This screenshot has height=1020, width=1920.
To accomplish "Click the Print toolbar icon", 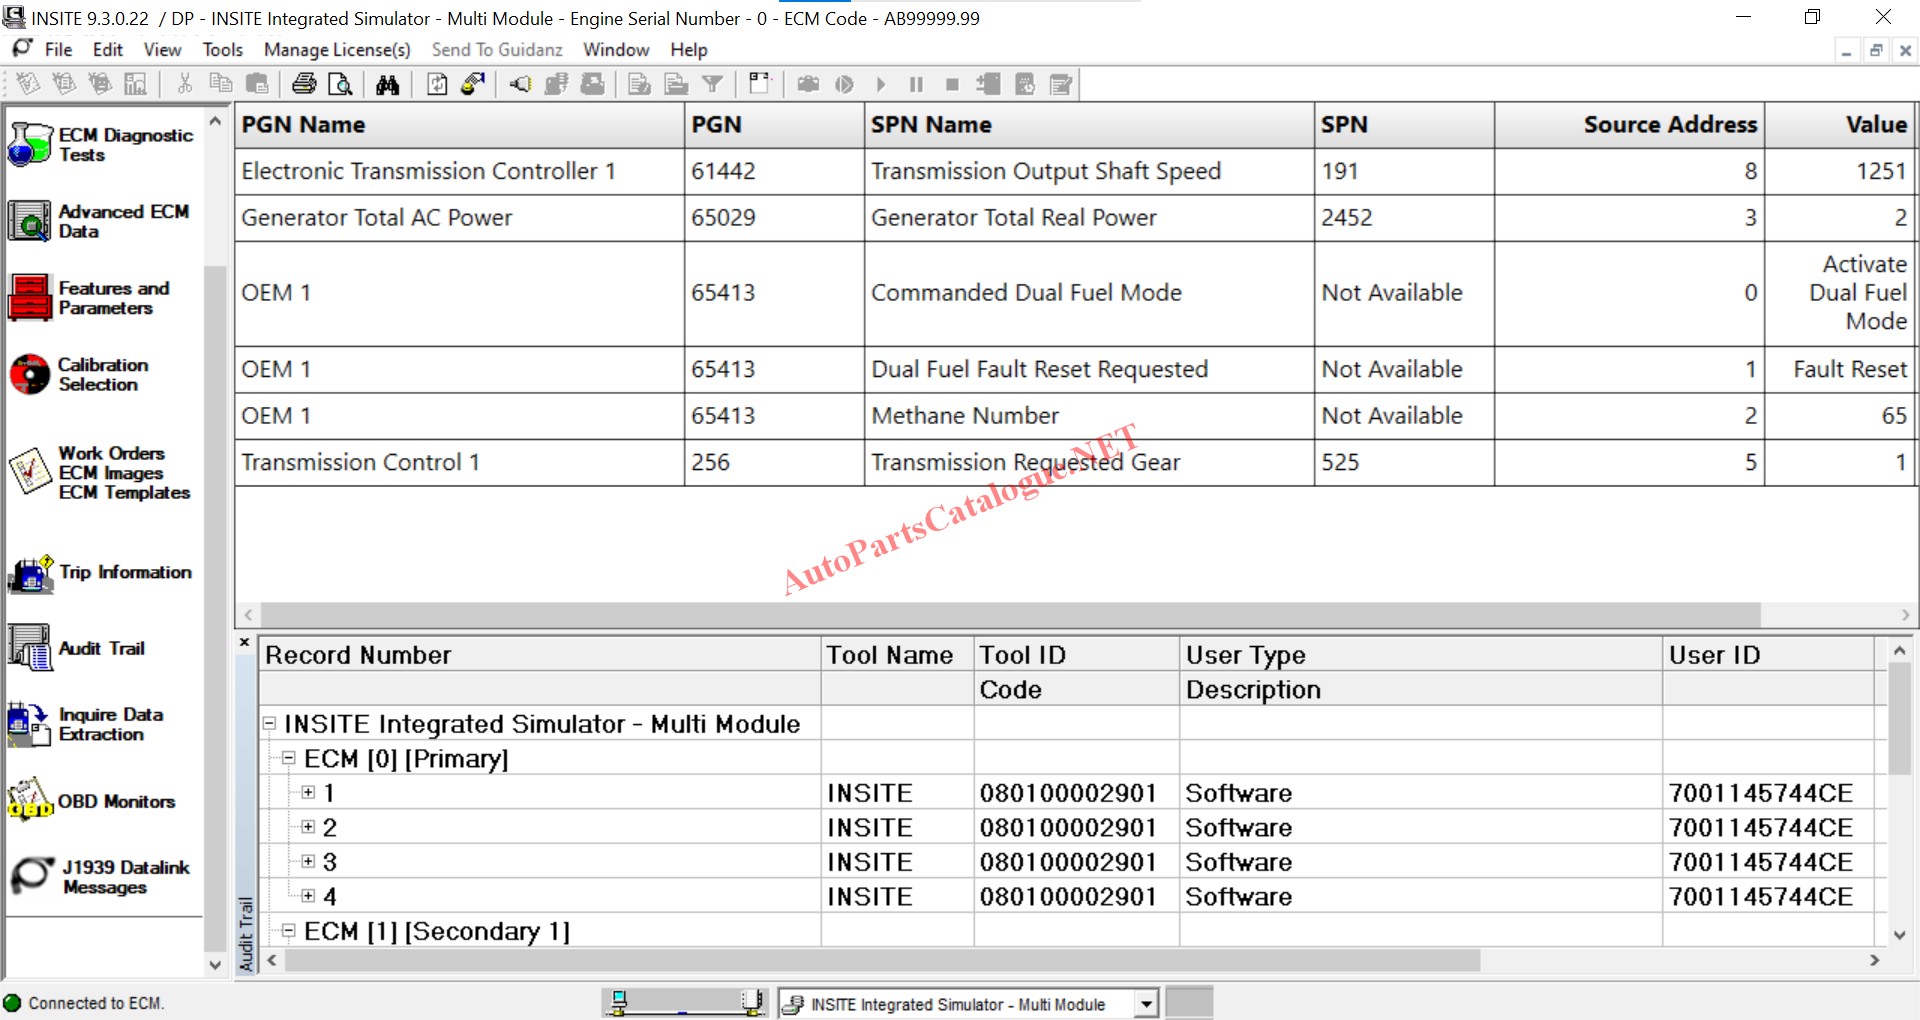I will coord(304,85).
